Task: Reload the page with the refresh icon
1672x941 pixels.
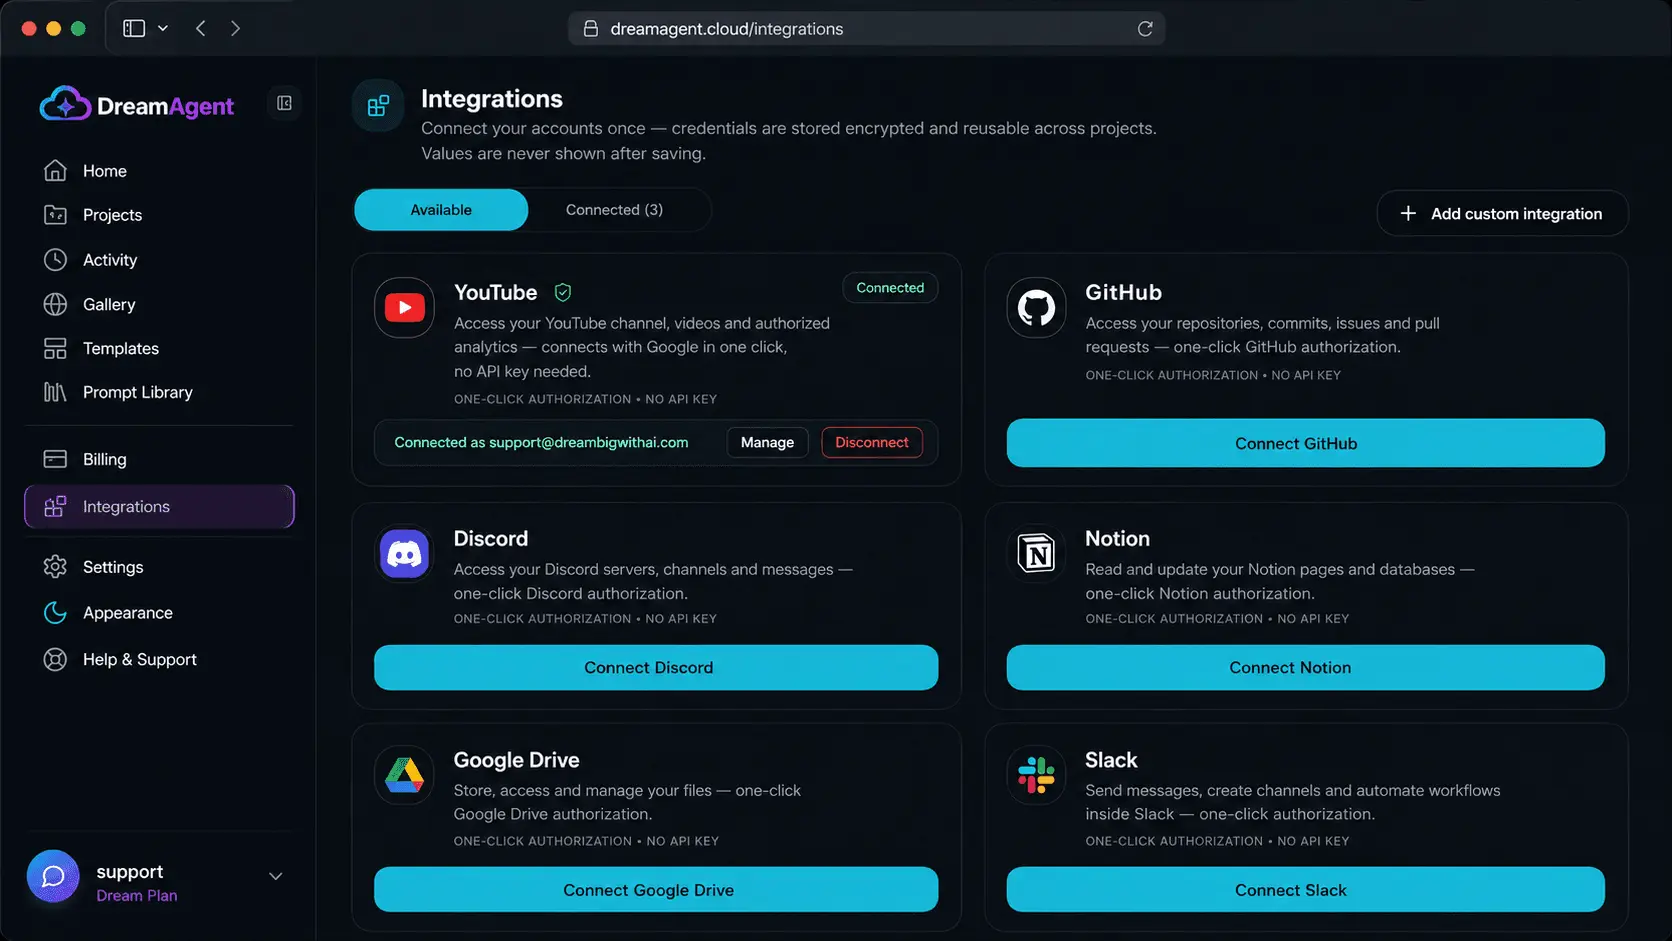Action: click(1145, 29)
